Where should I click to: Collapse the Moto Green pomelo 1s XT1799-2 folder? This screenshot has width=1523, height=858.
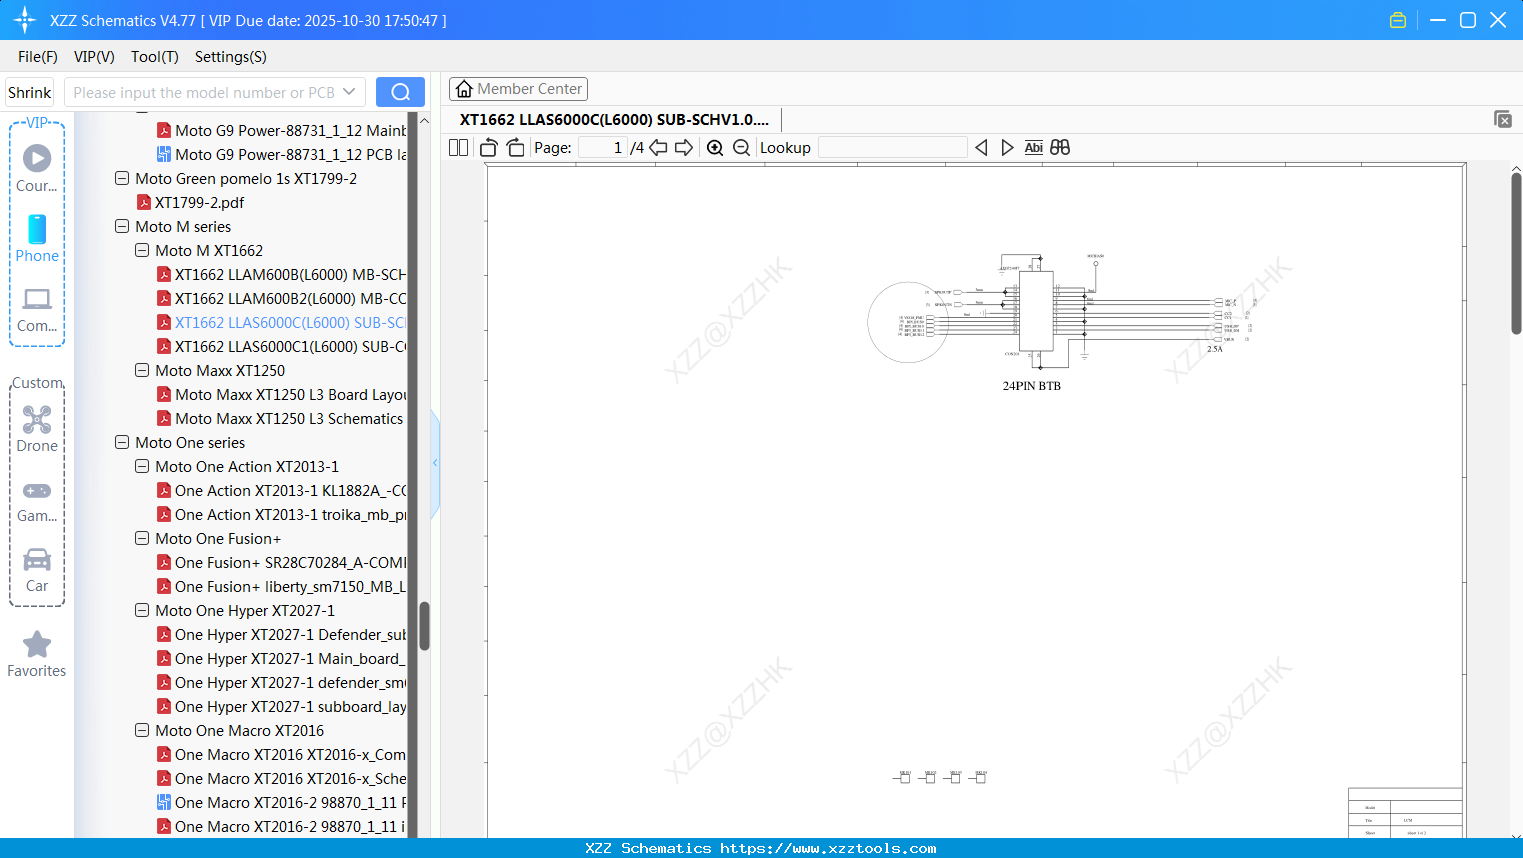[122, 178]
